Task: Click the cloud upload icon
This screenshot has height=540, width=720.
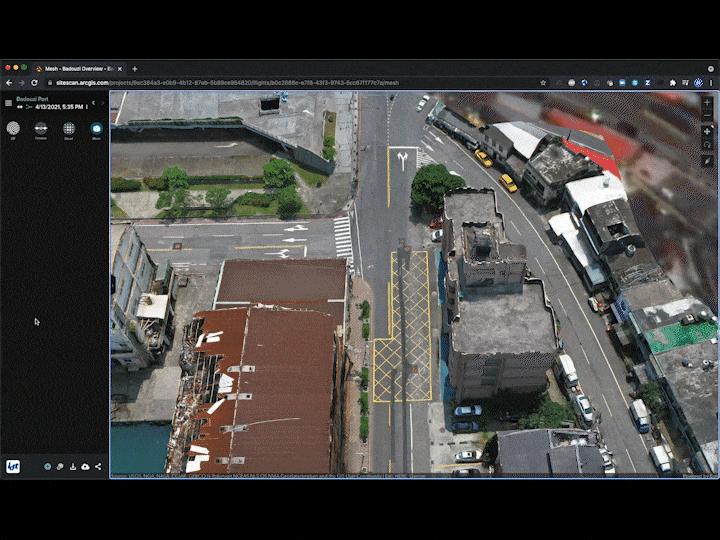Action: tap(85, 467)
